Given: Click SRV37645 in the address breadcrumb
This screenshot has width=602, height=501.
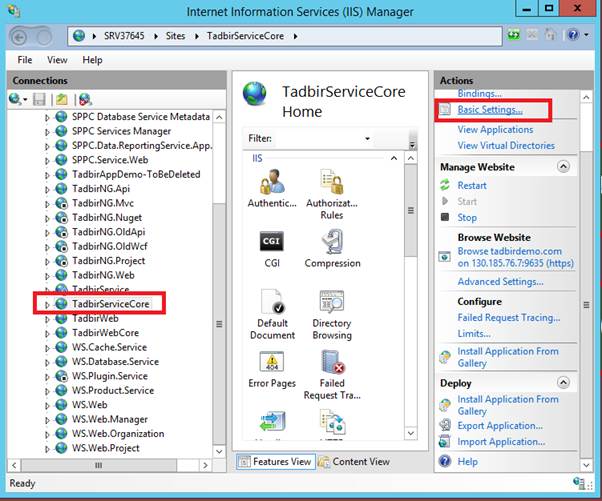Looking at the screenshot, I should pos(124,36).
